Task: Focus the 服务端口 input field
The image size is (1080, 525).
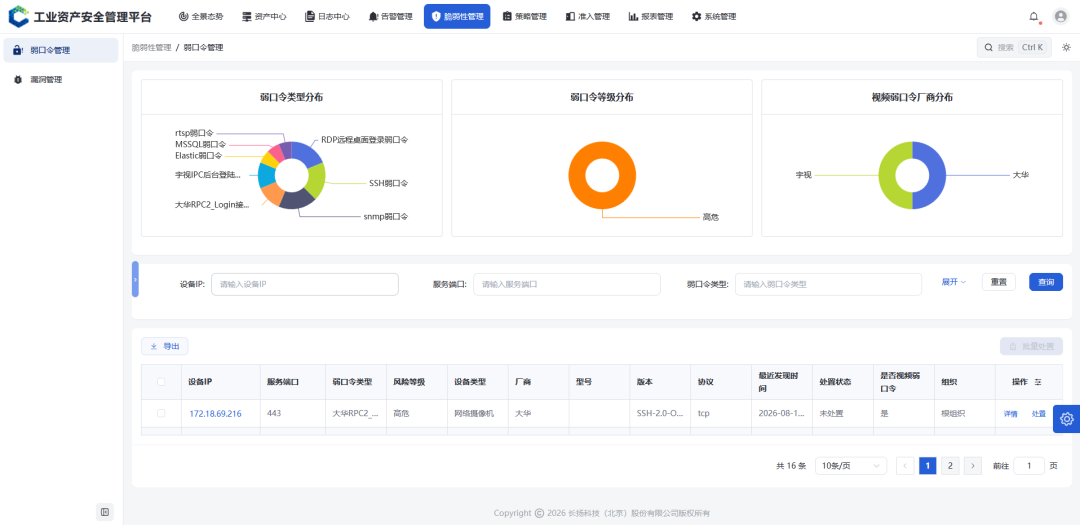Action: tap(567, 284)
